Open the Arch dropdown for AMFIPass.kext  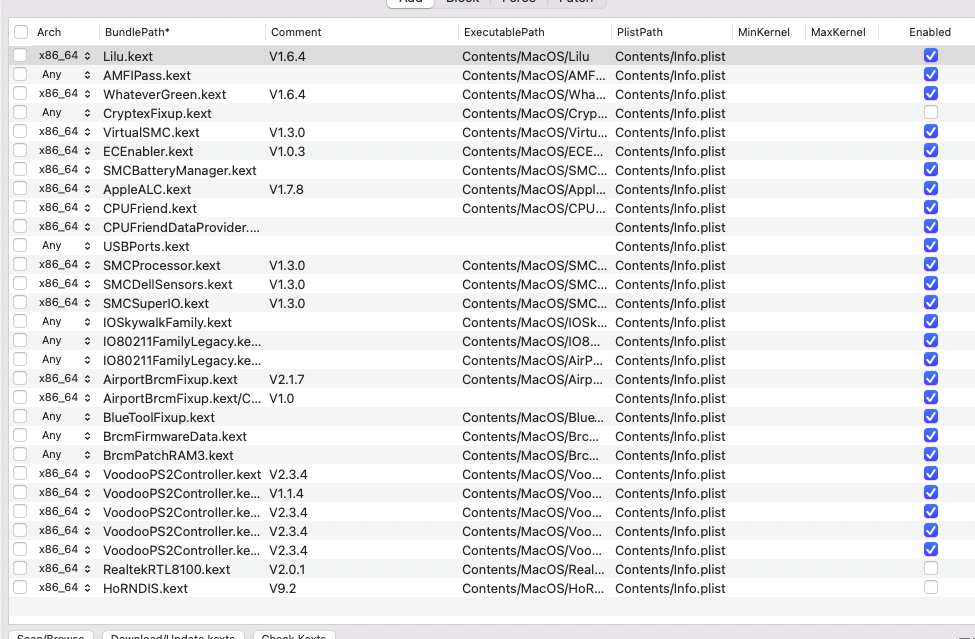click(65, 75)
